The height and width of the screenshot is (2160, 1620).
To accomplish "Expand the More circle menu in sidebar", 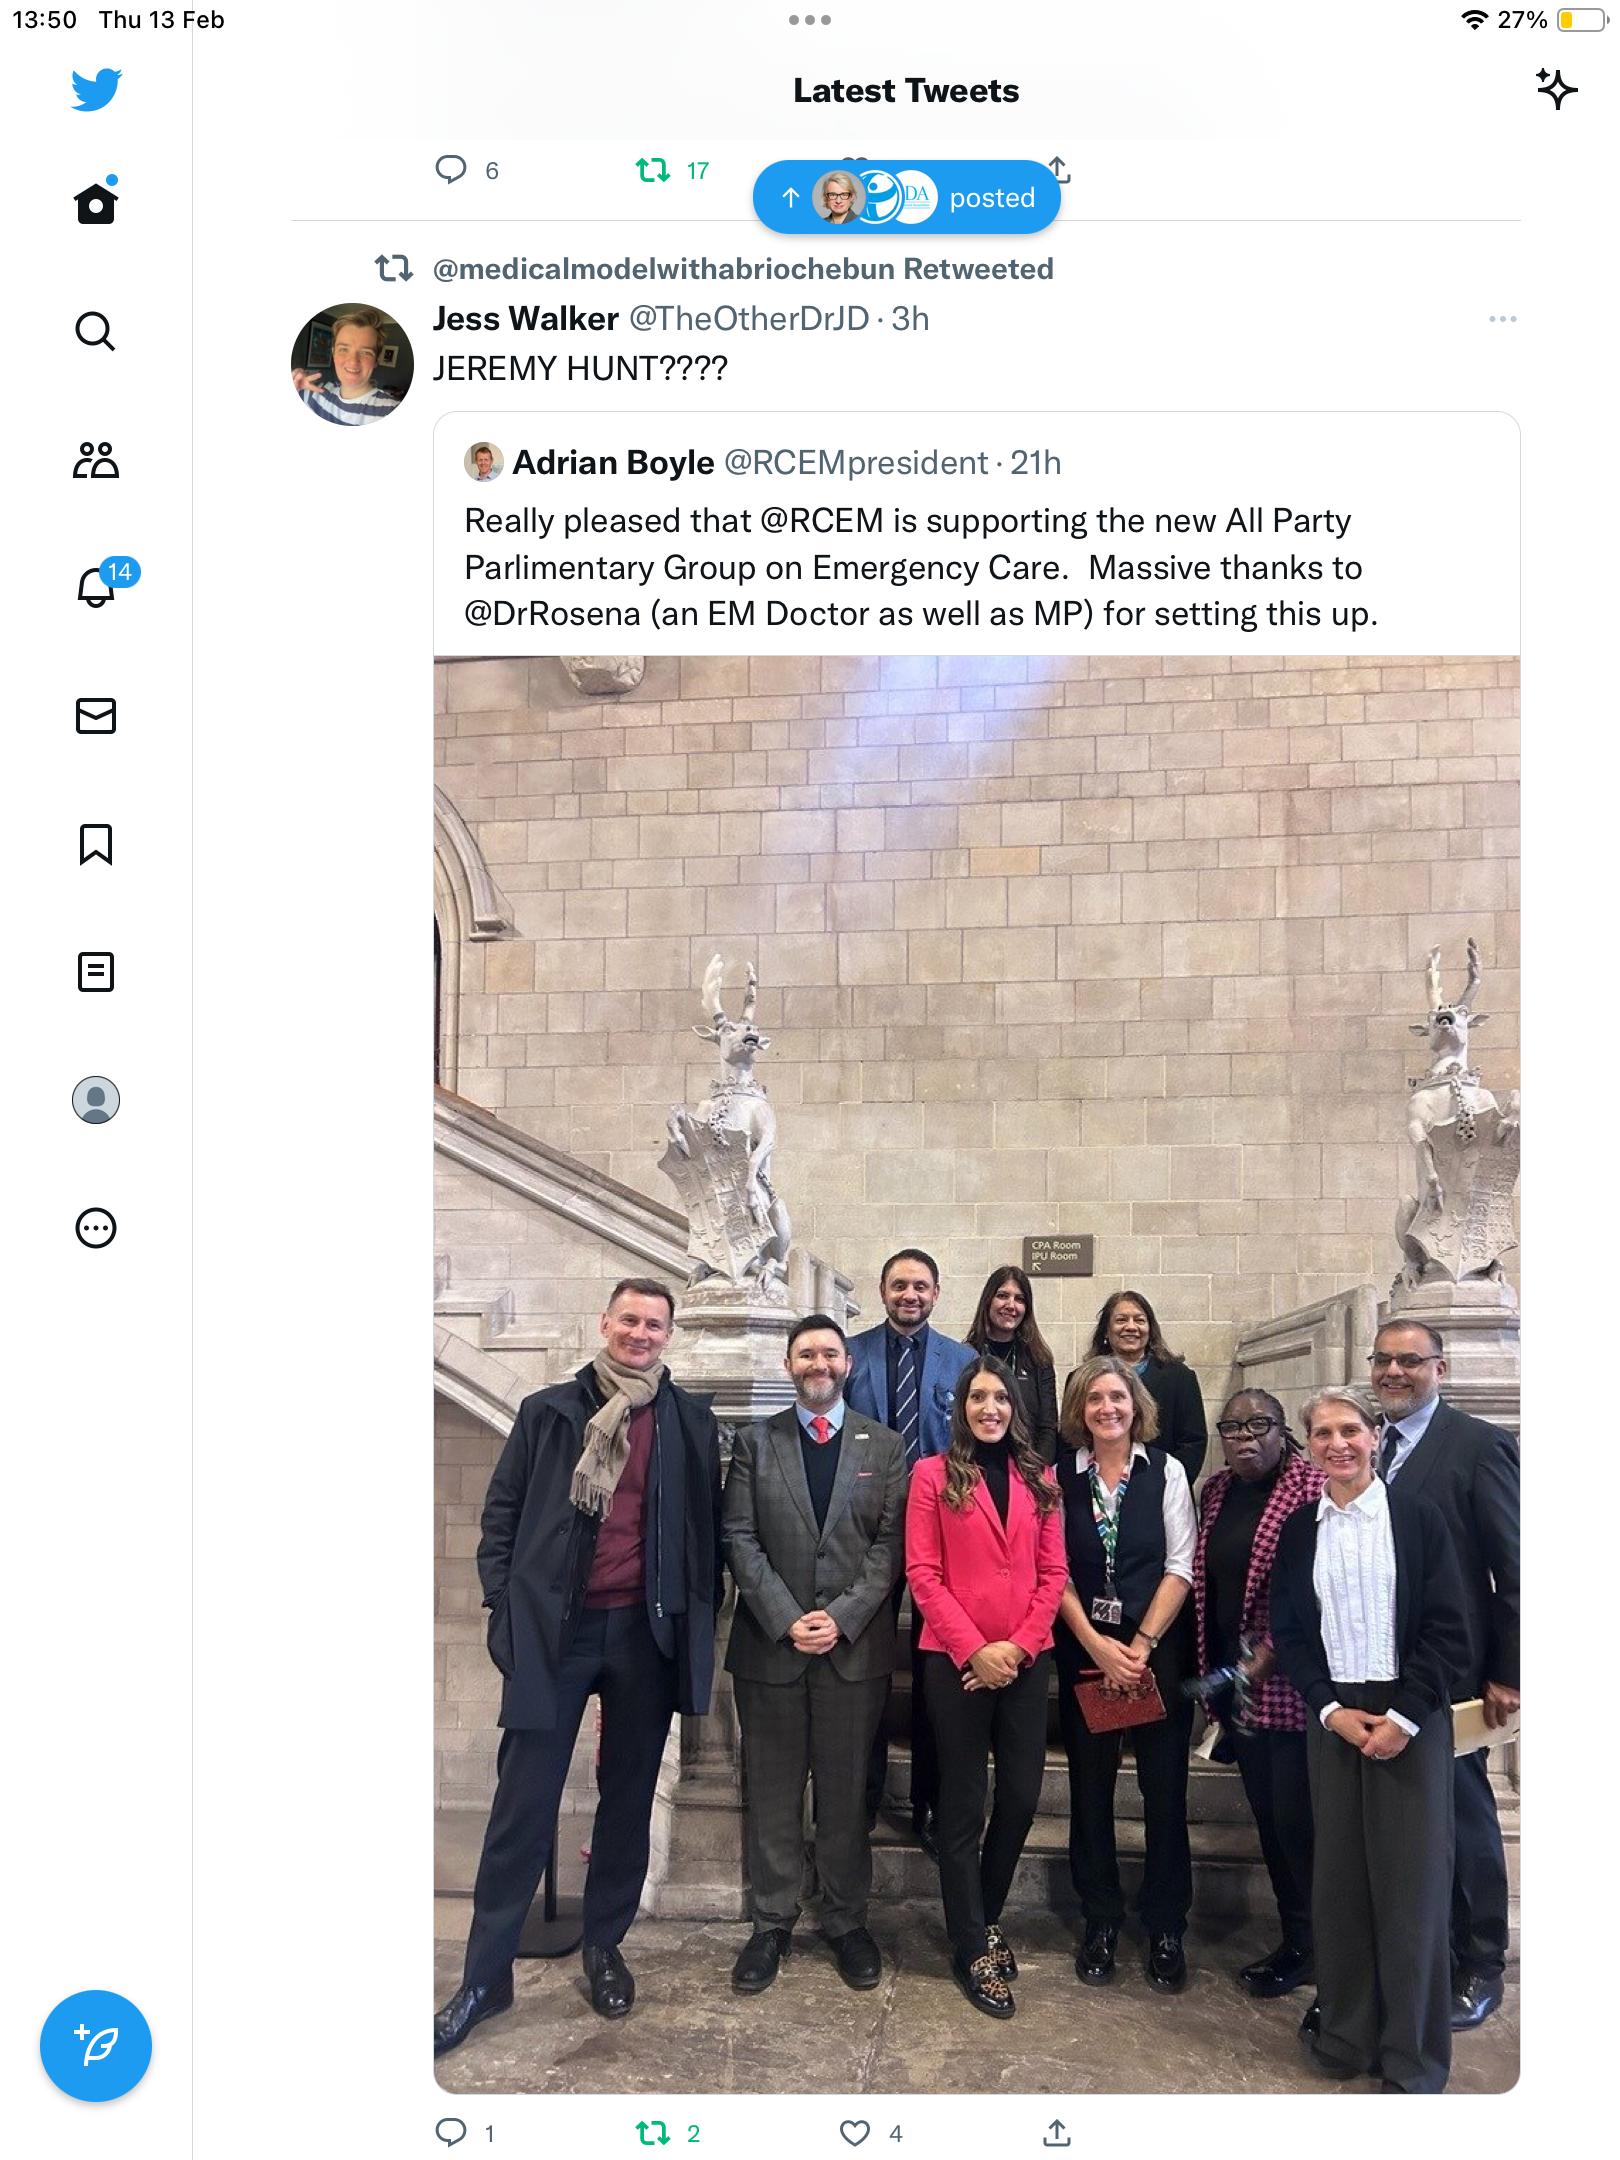I will [x=96, y=1228].
